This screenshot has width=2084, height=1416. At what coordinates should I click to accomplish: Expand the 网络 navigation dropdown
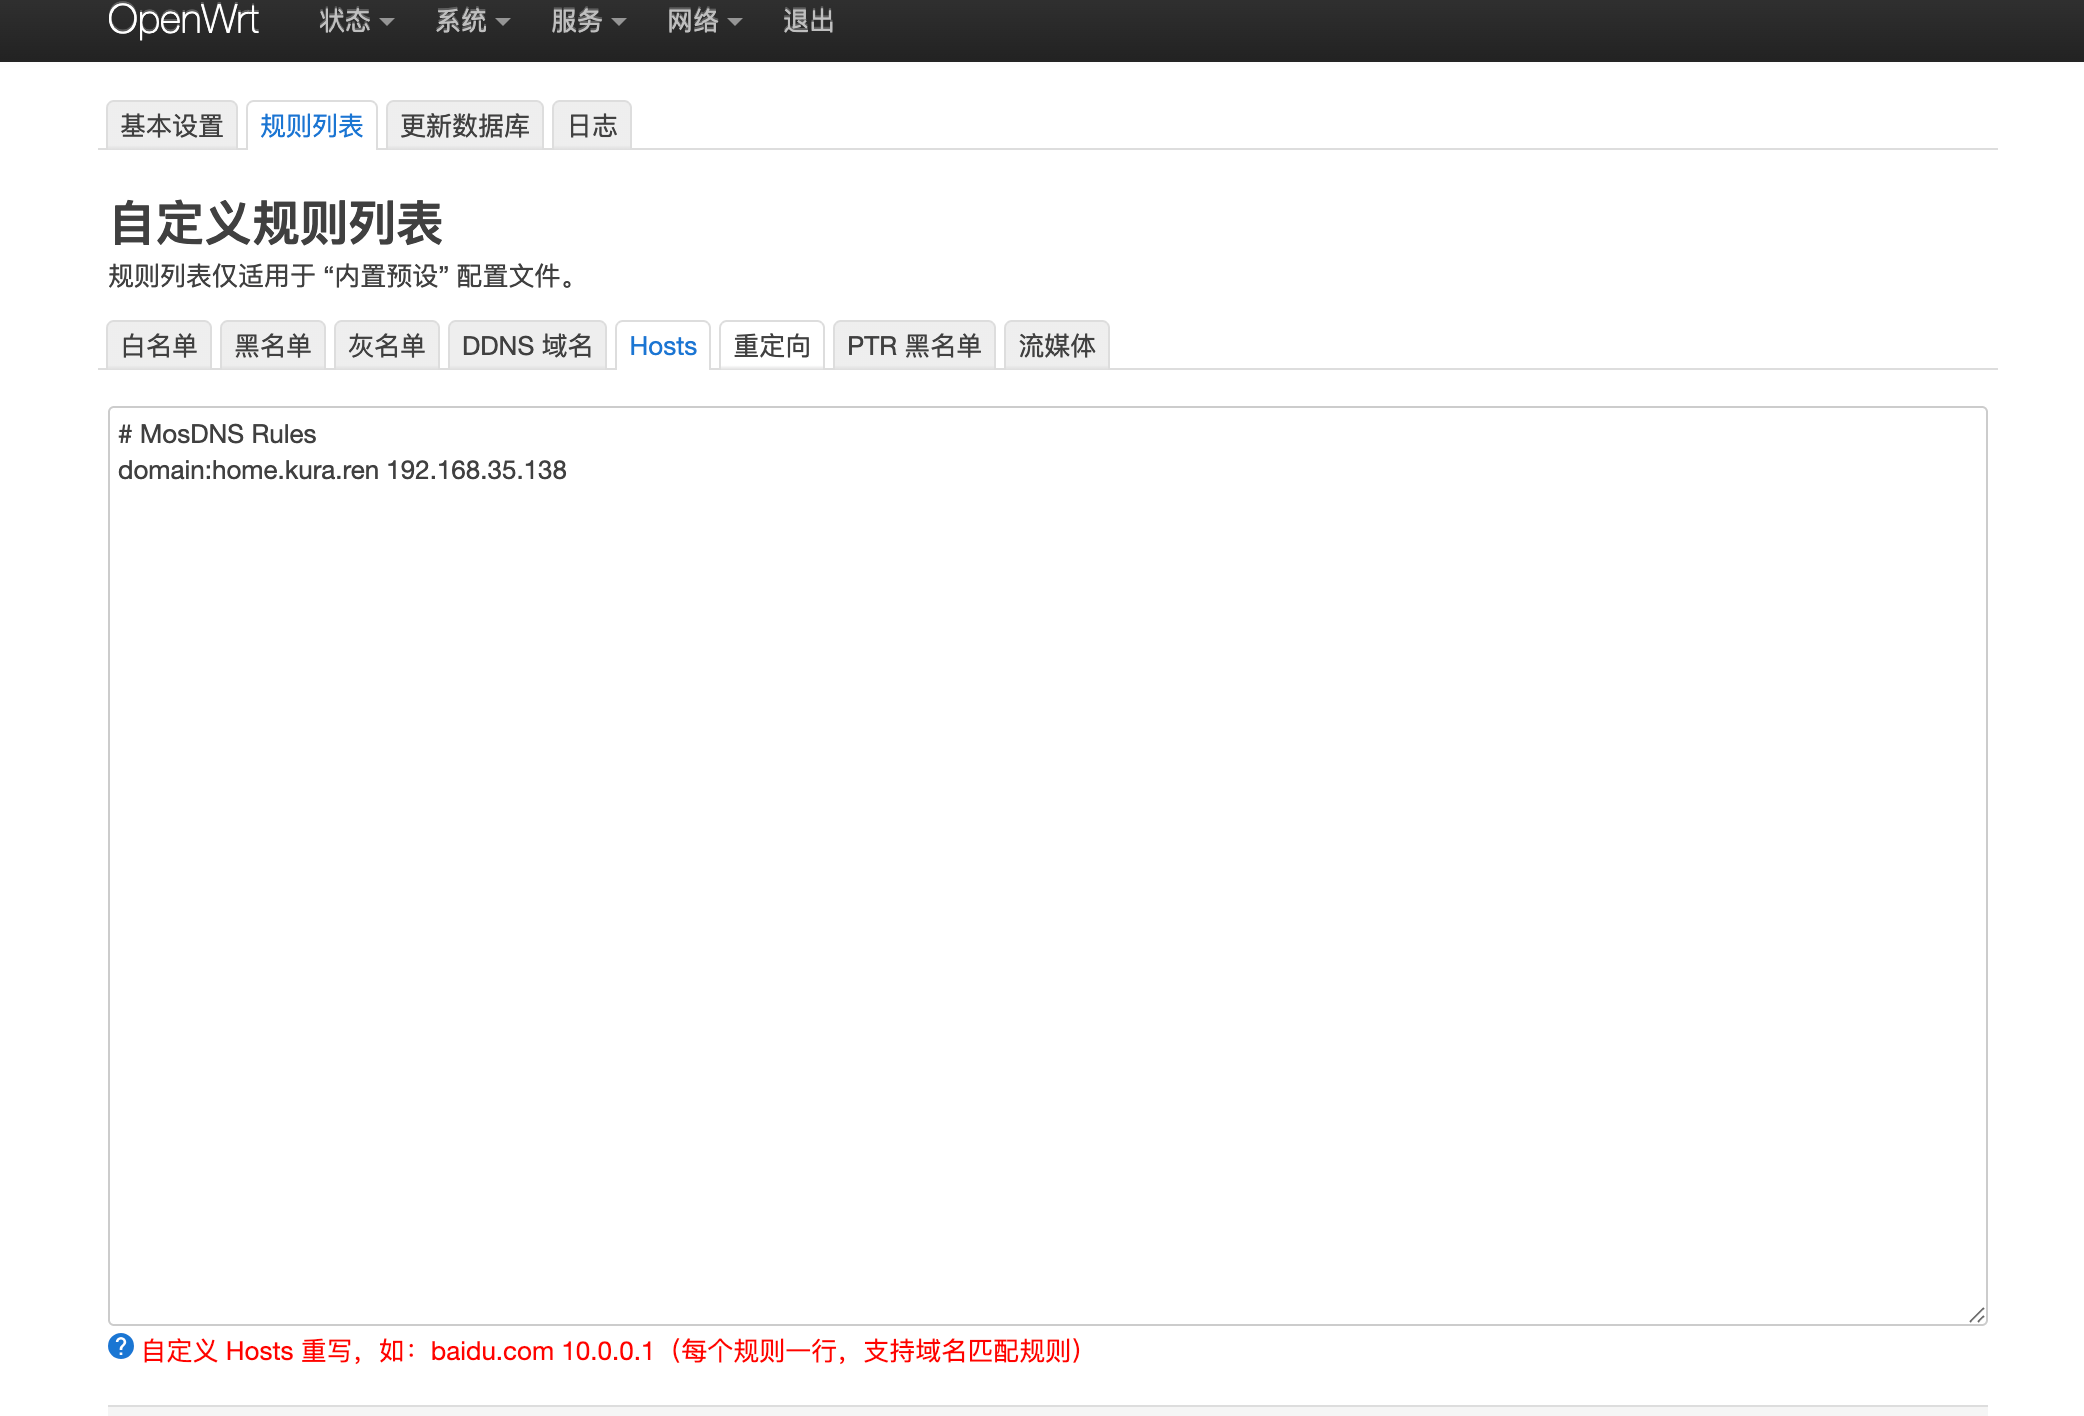pyautogui.click(x=703, y=20)
